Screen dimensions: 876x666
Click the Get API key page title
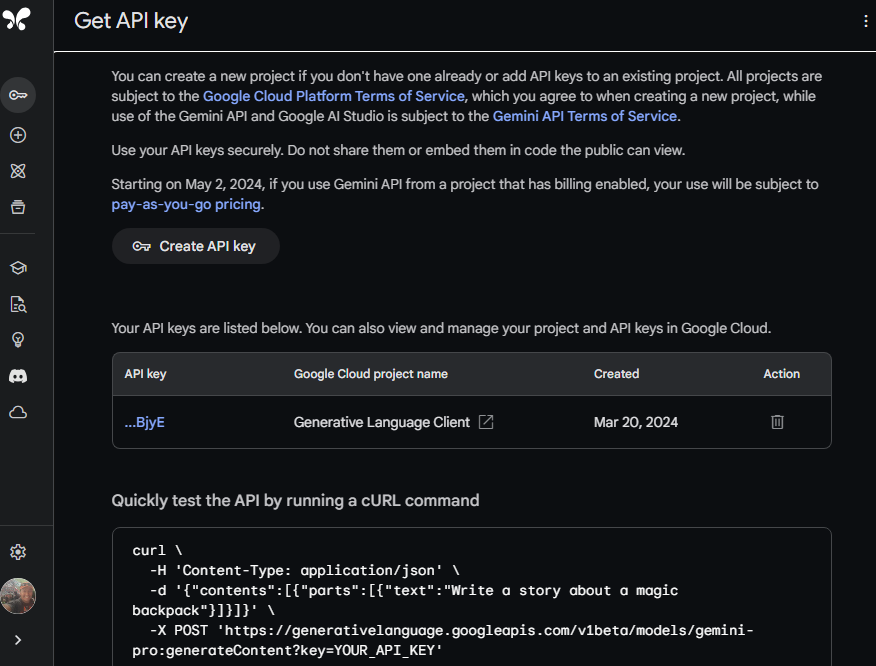click(x=131, y=21)
